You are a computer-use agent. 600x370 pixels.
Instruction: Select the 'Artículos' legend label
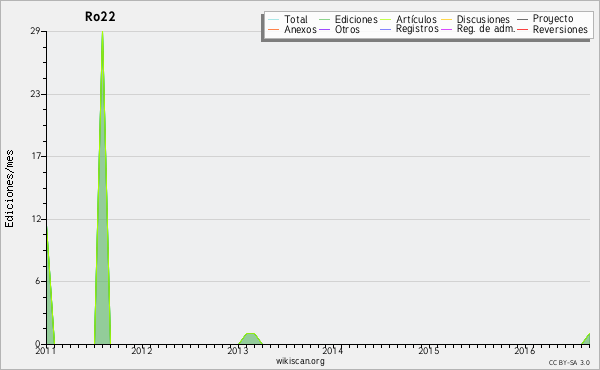coord(416,19)
